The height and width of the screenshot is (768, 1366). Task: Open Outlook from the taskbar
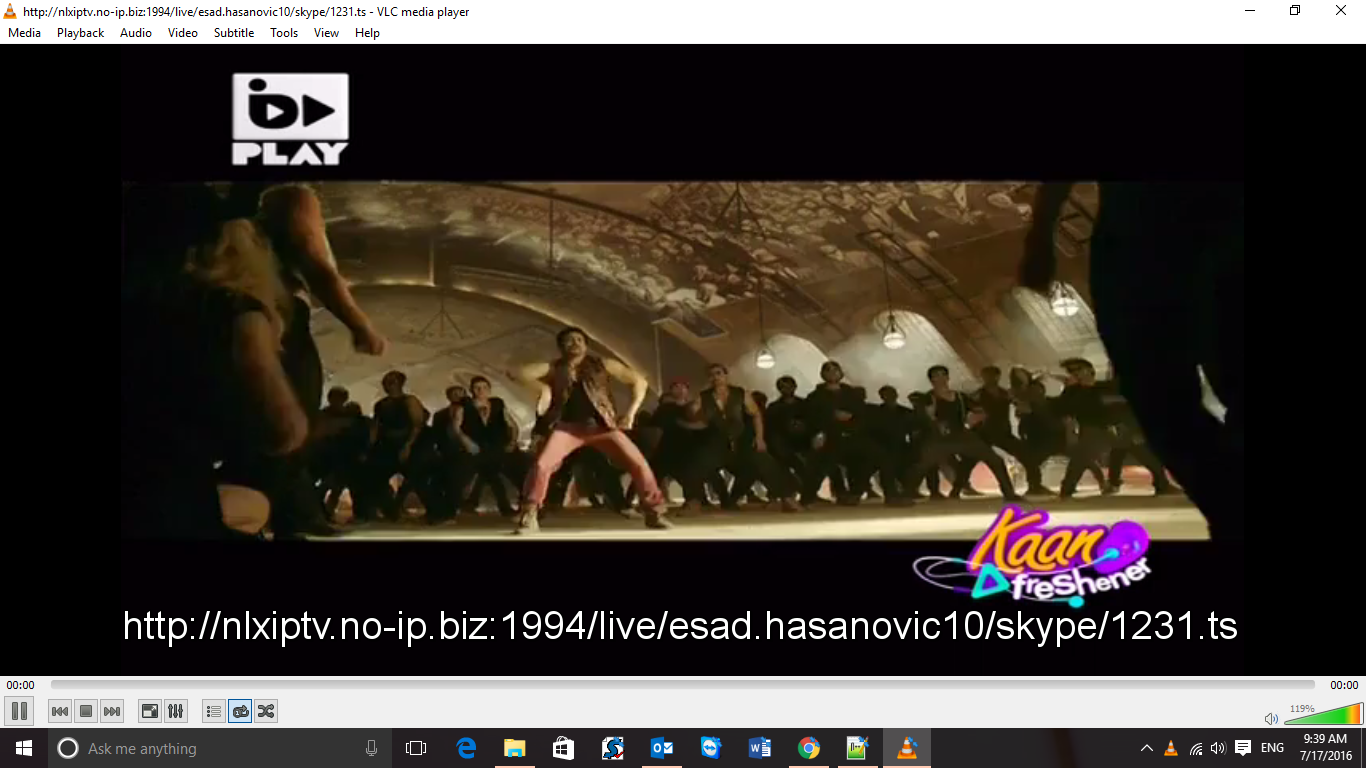pos(662,748)
